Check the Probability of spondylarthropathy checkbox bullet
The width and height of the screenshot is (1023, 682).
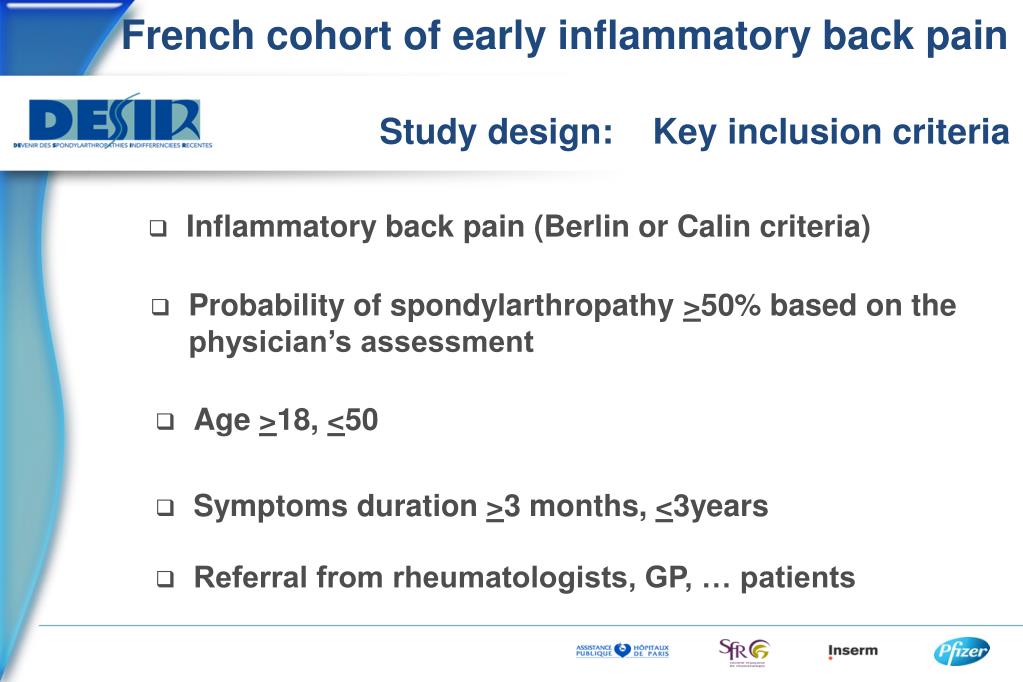(160, 307)
